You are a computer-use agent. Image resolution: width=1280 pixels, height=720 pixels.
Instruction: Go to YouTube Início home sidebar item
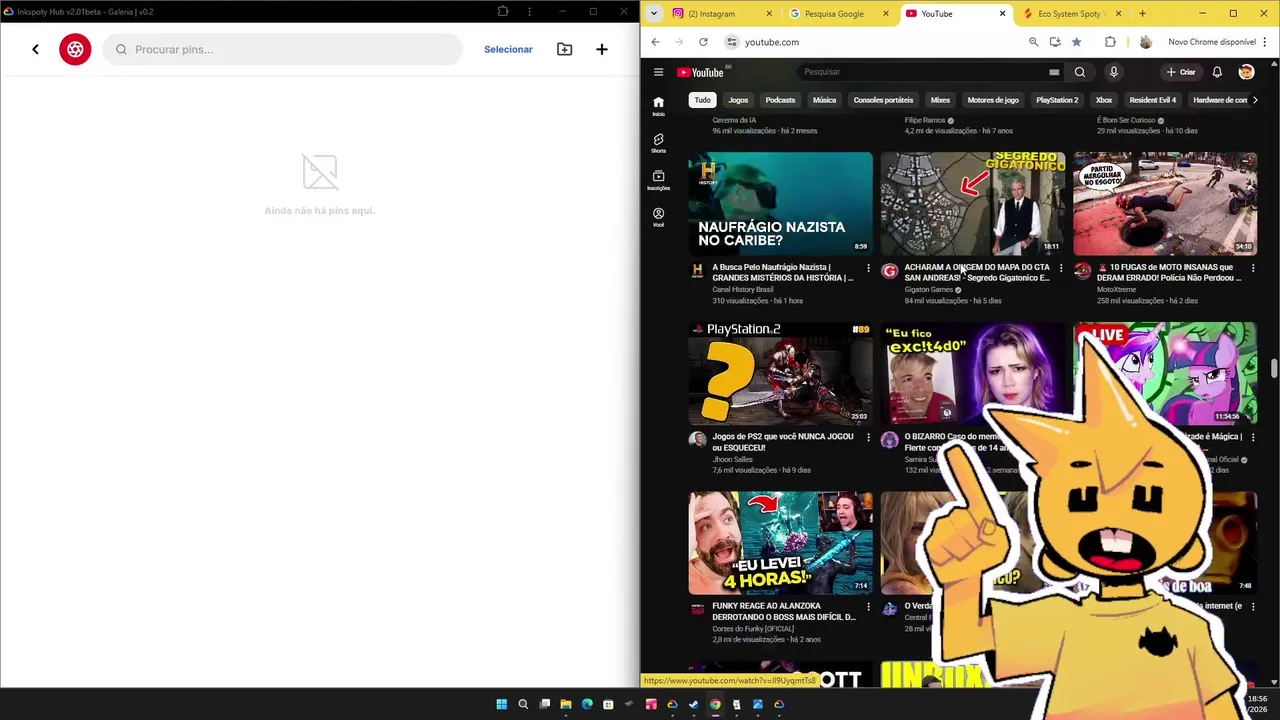click(658, 105)
